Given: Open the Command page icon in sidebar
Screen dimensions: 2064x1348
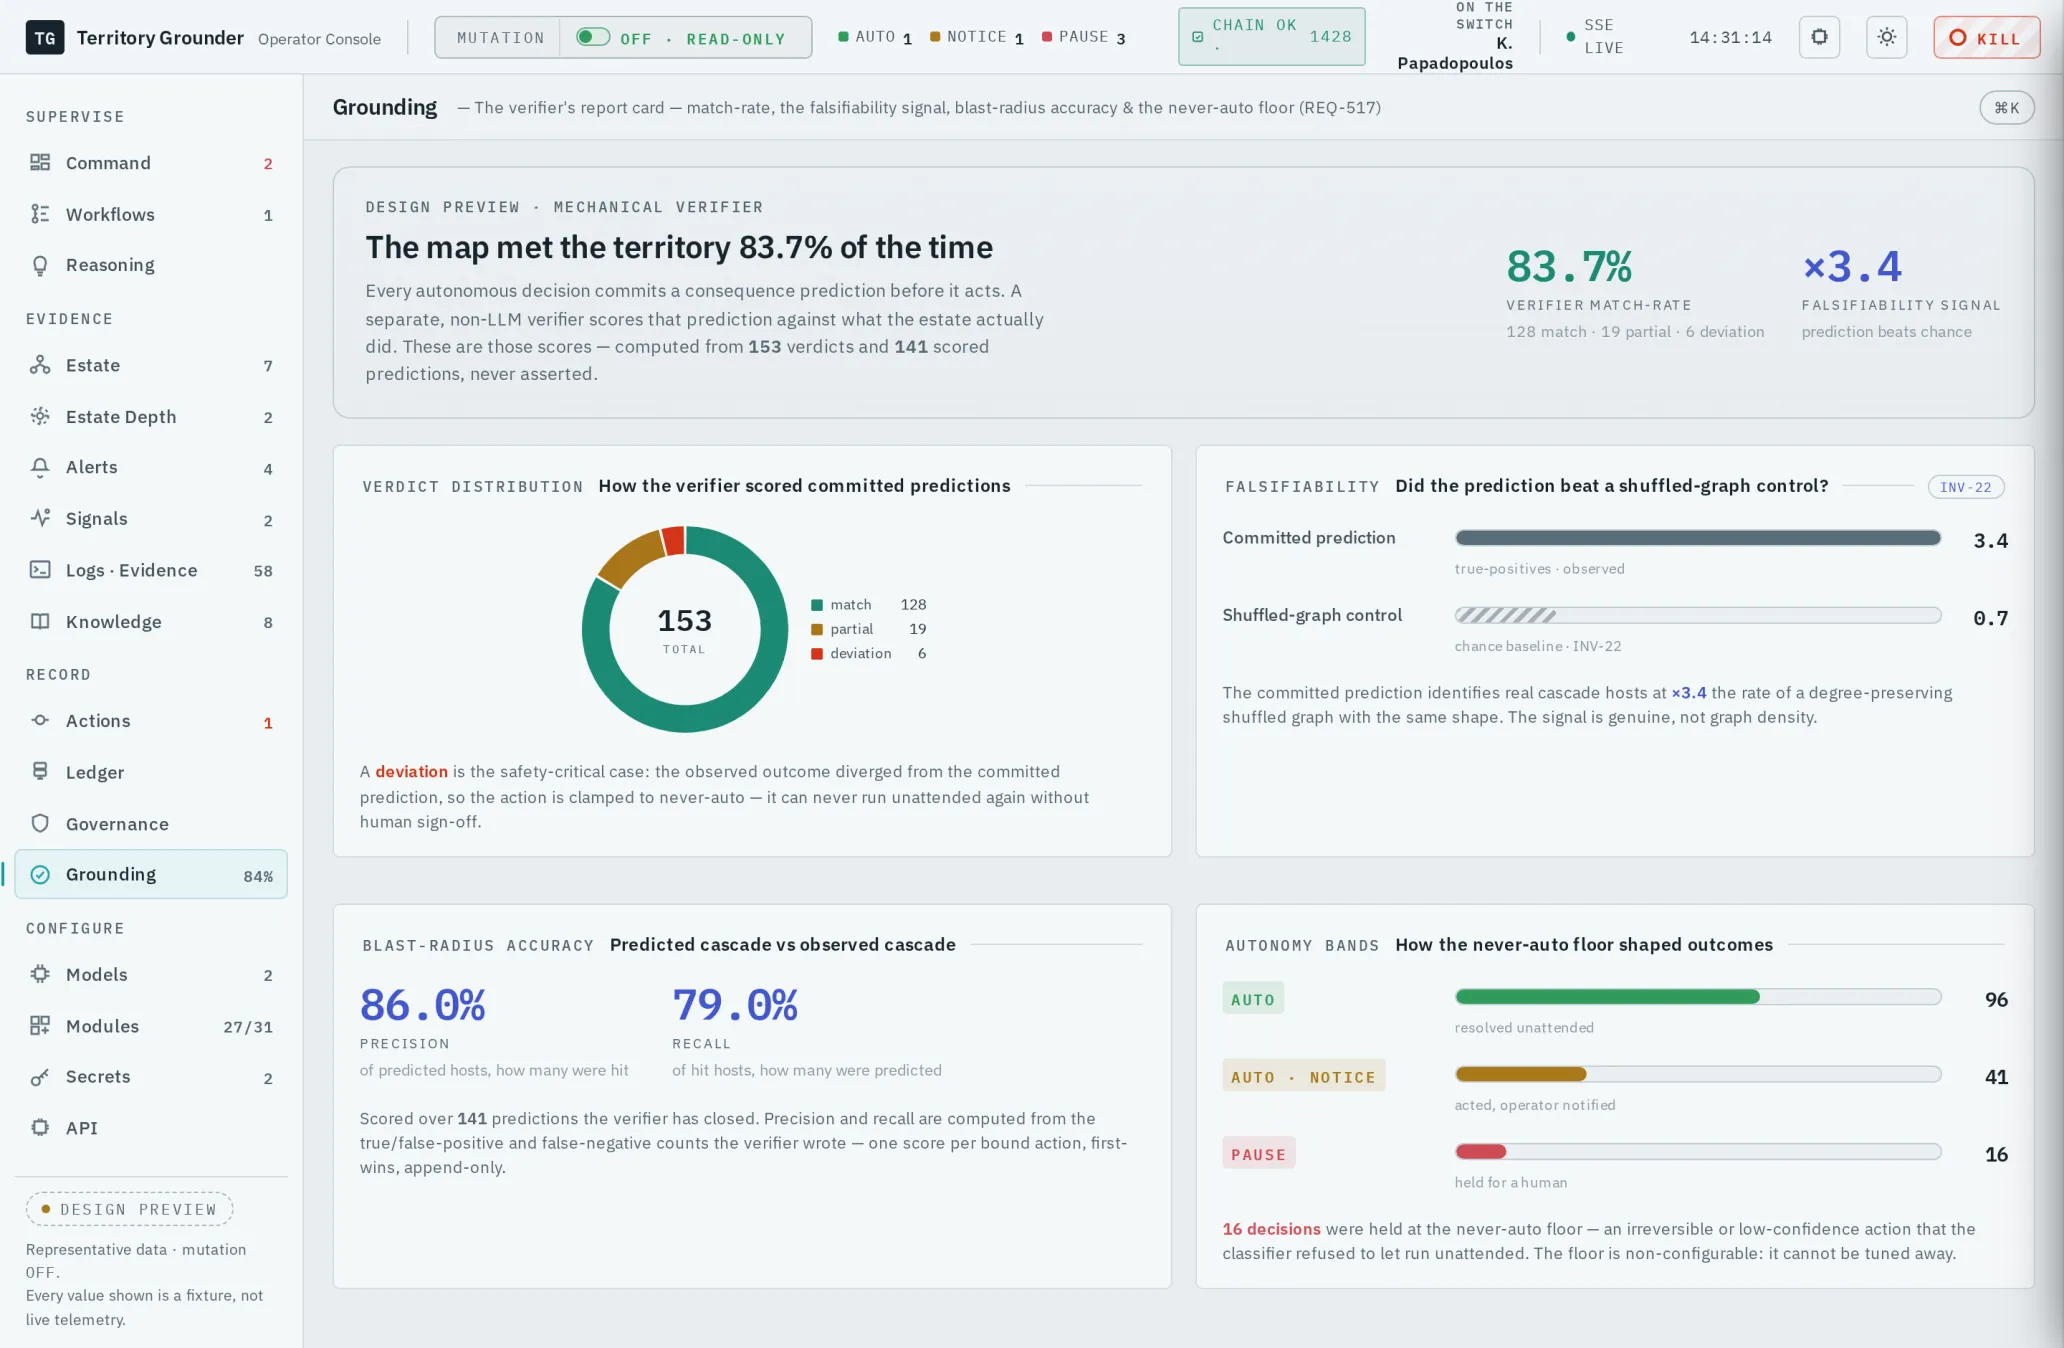Looking at the screenshot, I should coord(40,163).
